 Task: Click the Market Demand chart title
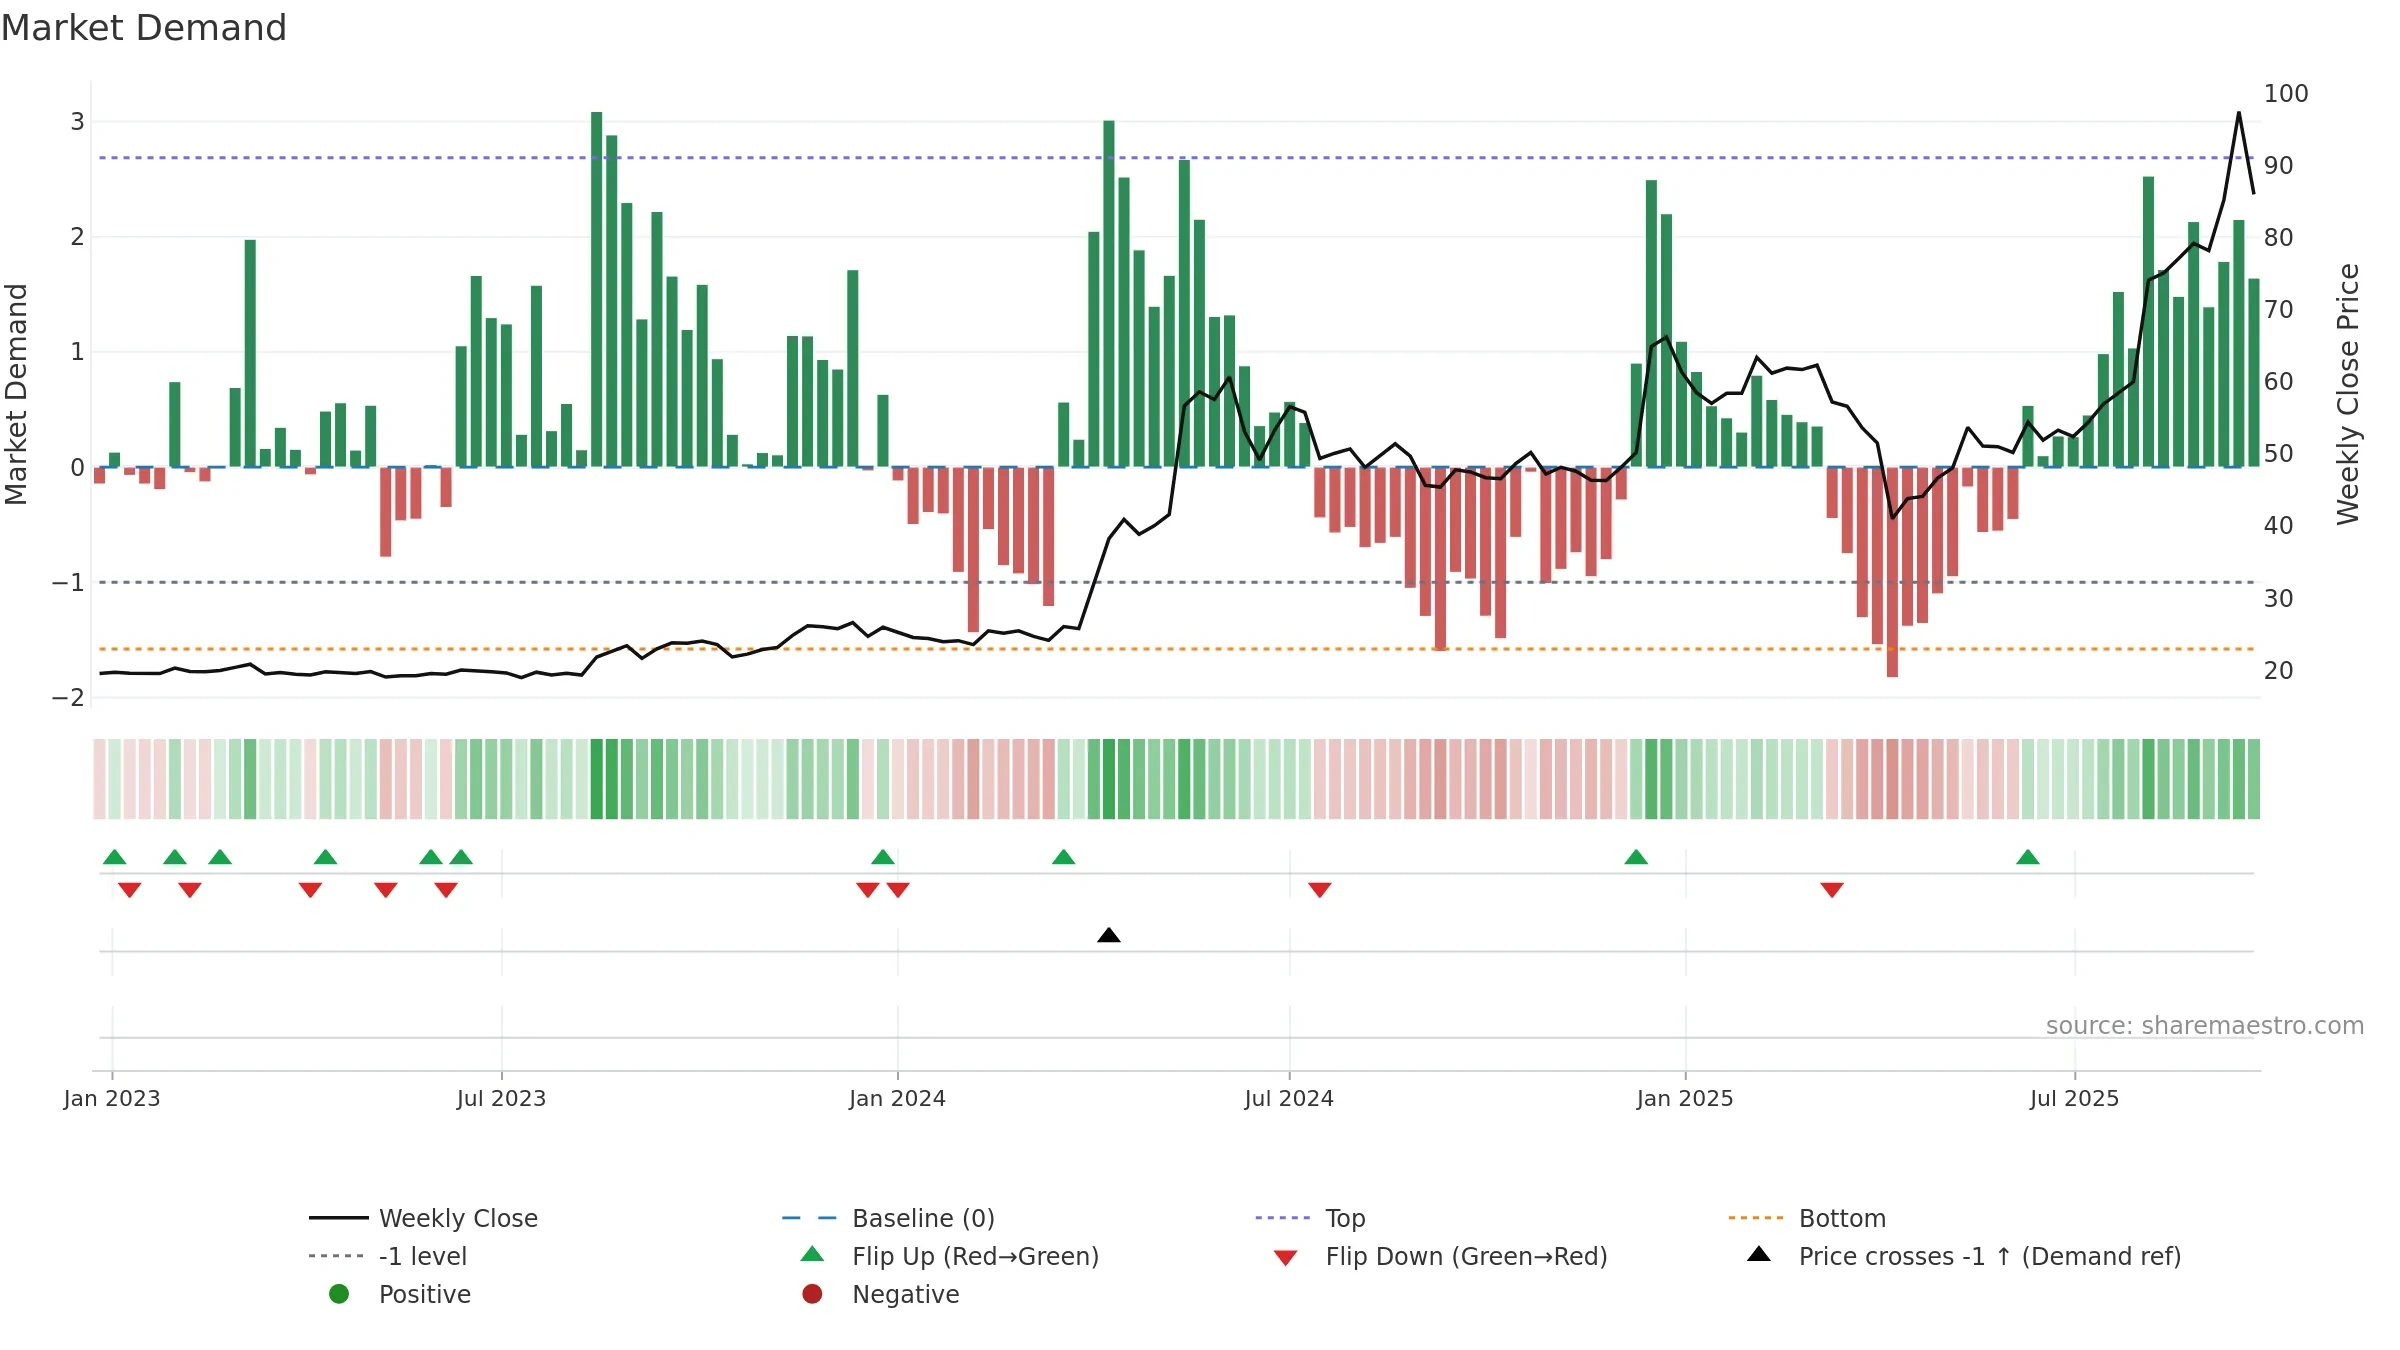[144, 28]
